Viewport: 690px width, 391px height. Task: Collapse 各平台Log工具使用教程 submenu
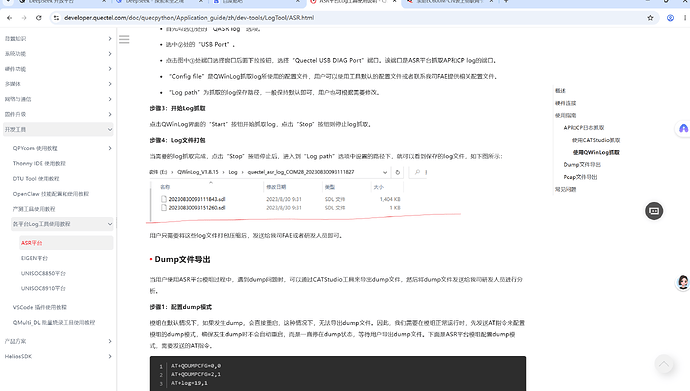click(62, 224)
